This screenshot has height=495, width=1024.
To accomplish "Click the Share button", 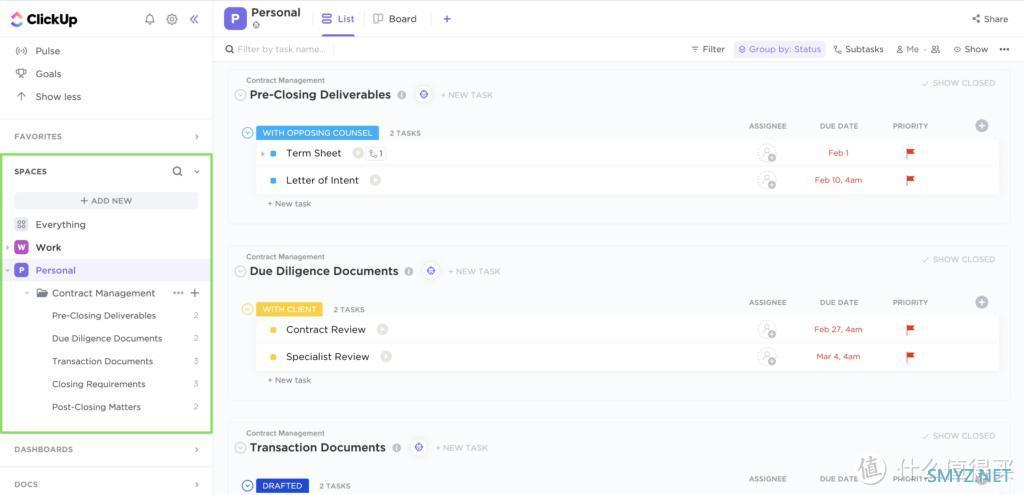I will [x=990, y=19].
